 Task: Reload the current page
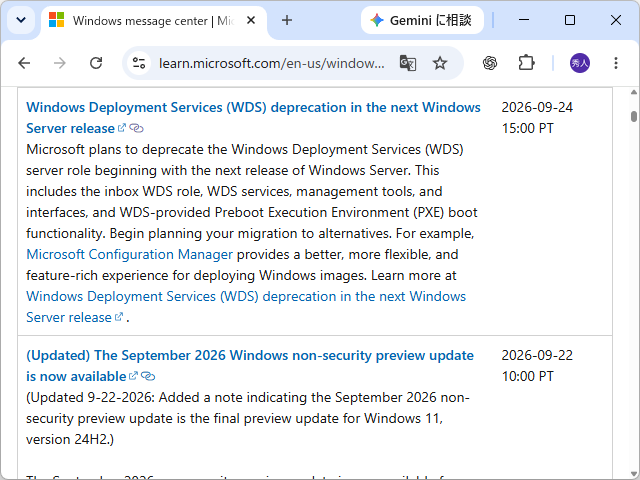pos(96,63)
